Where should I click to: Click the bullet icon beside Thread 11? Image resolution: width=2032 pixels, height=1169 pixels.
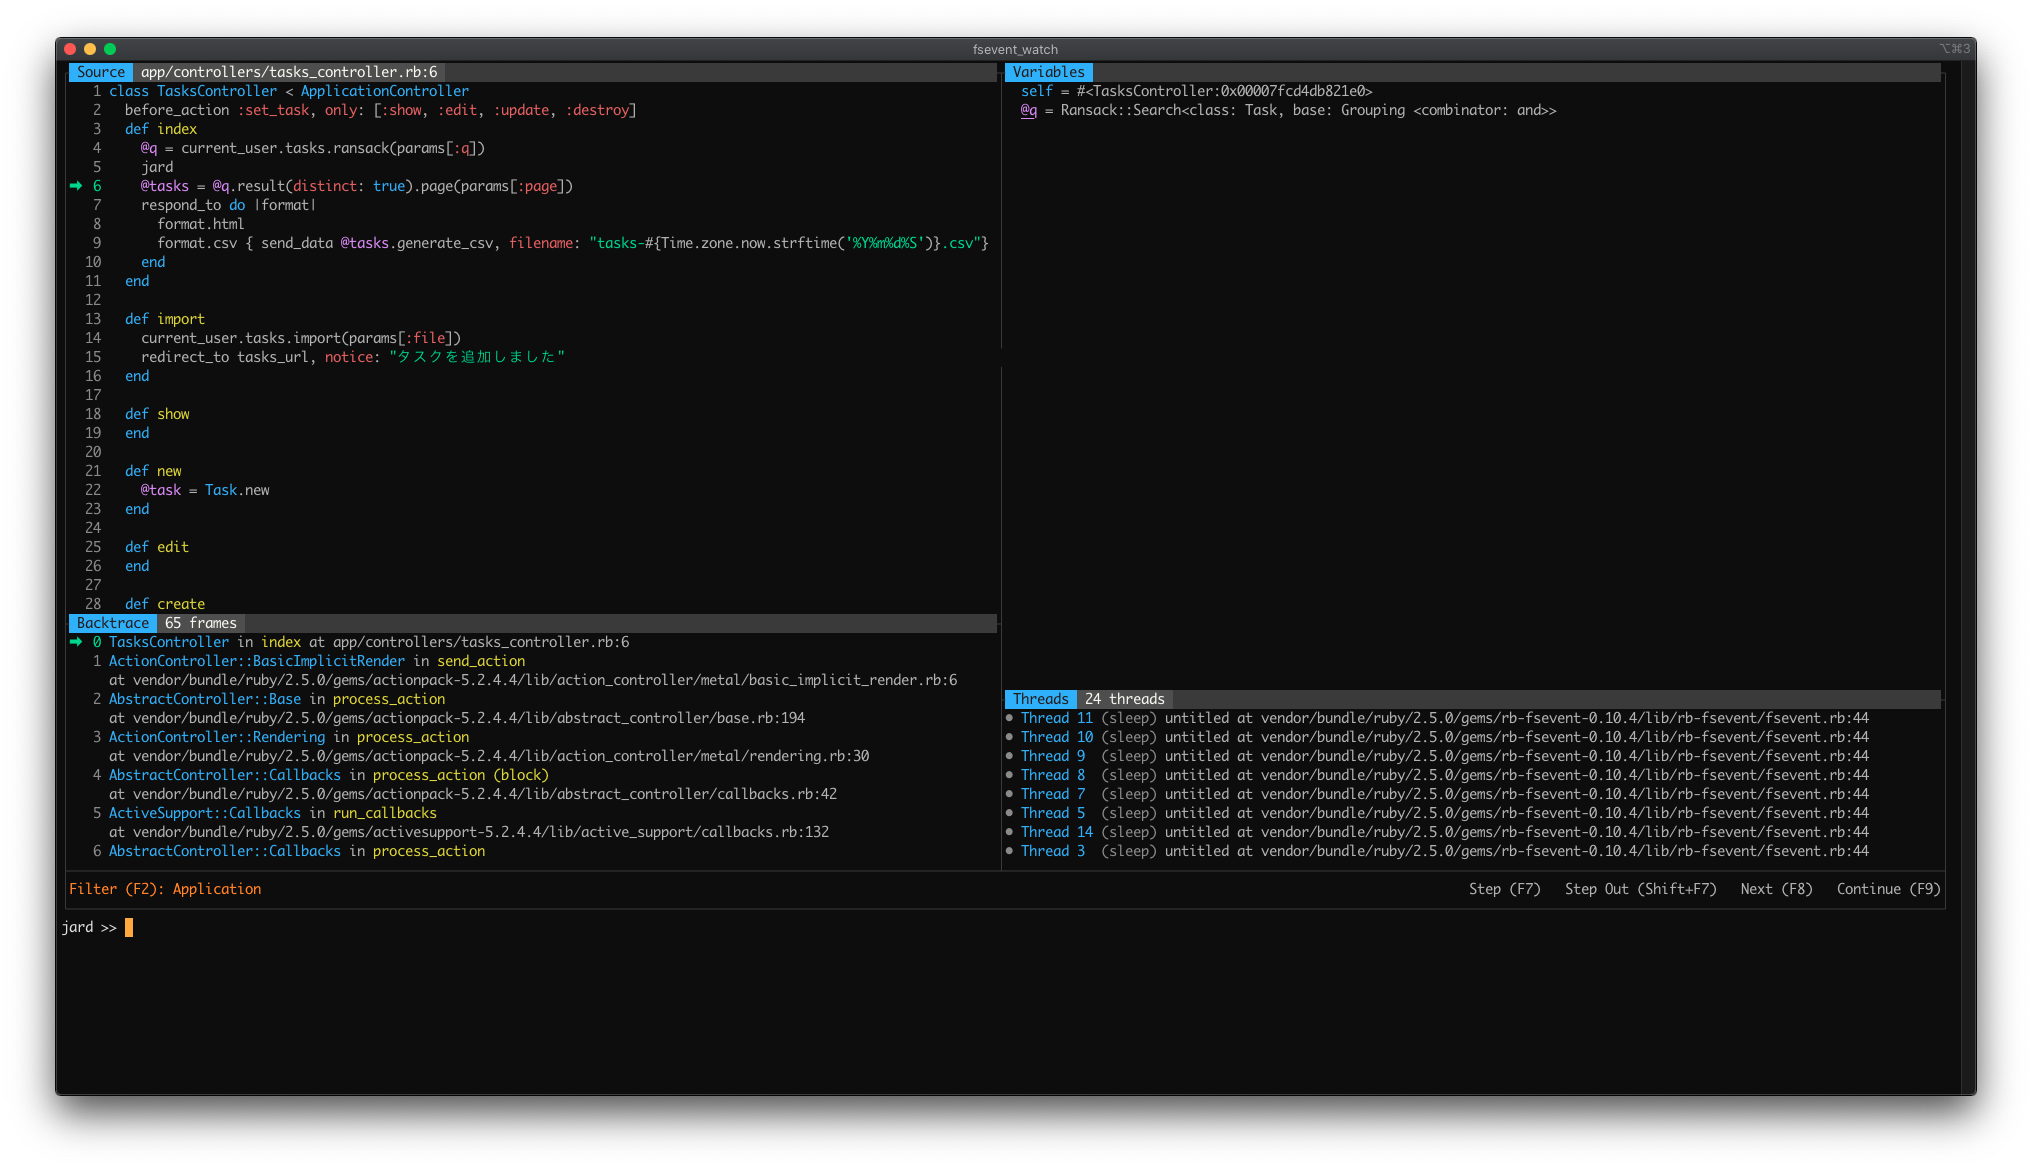click(1009, 717)
